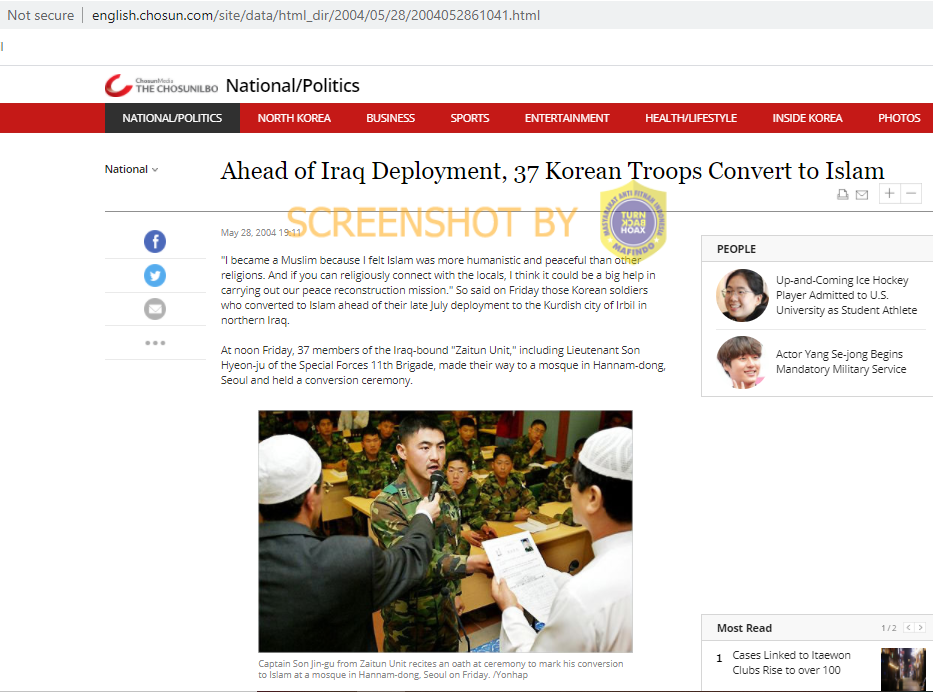Send article via small mail icon
The width and height of the screenshot is (933, 692).
(862, 195)
